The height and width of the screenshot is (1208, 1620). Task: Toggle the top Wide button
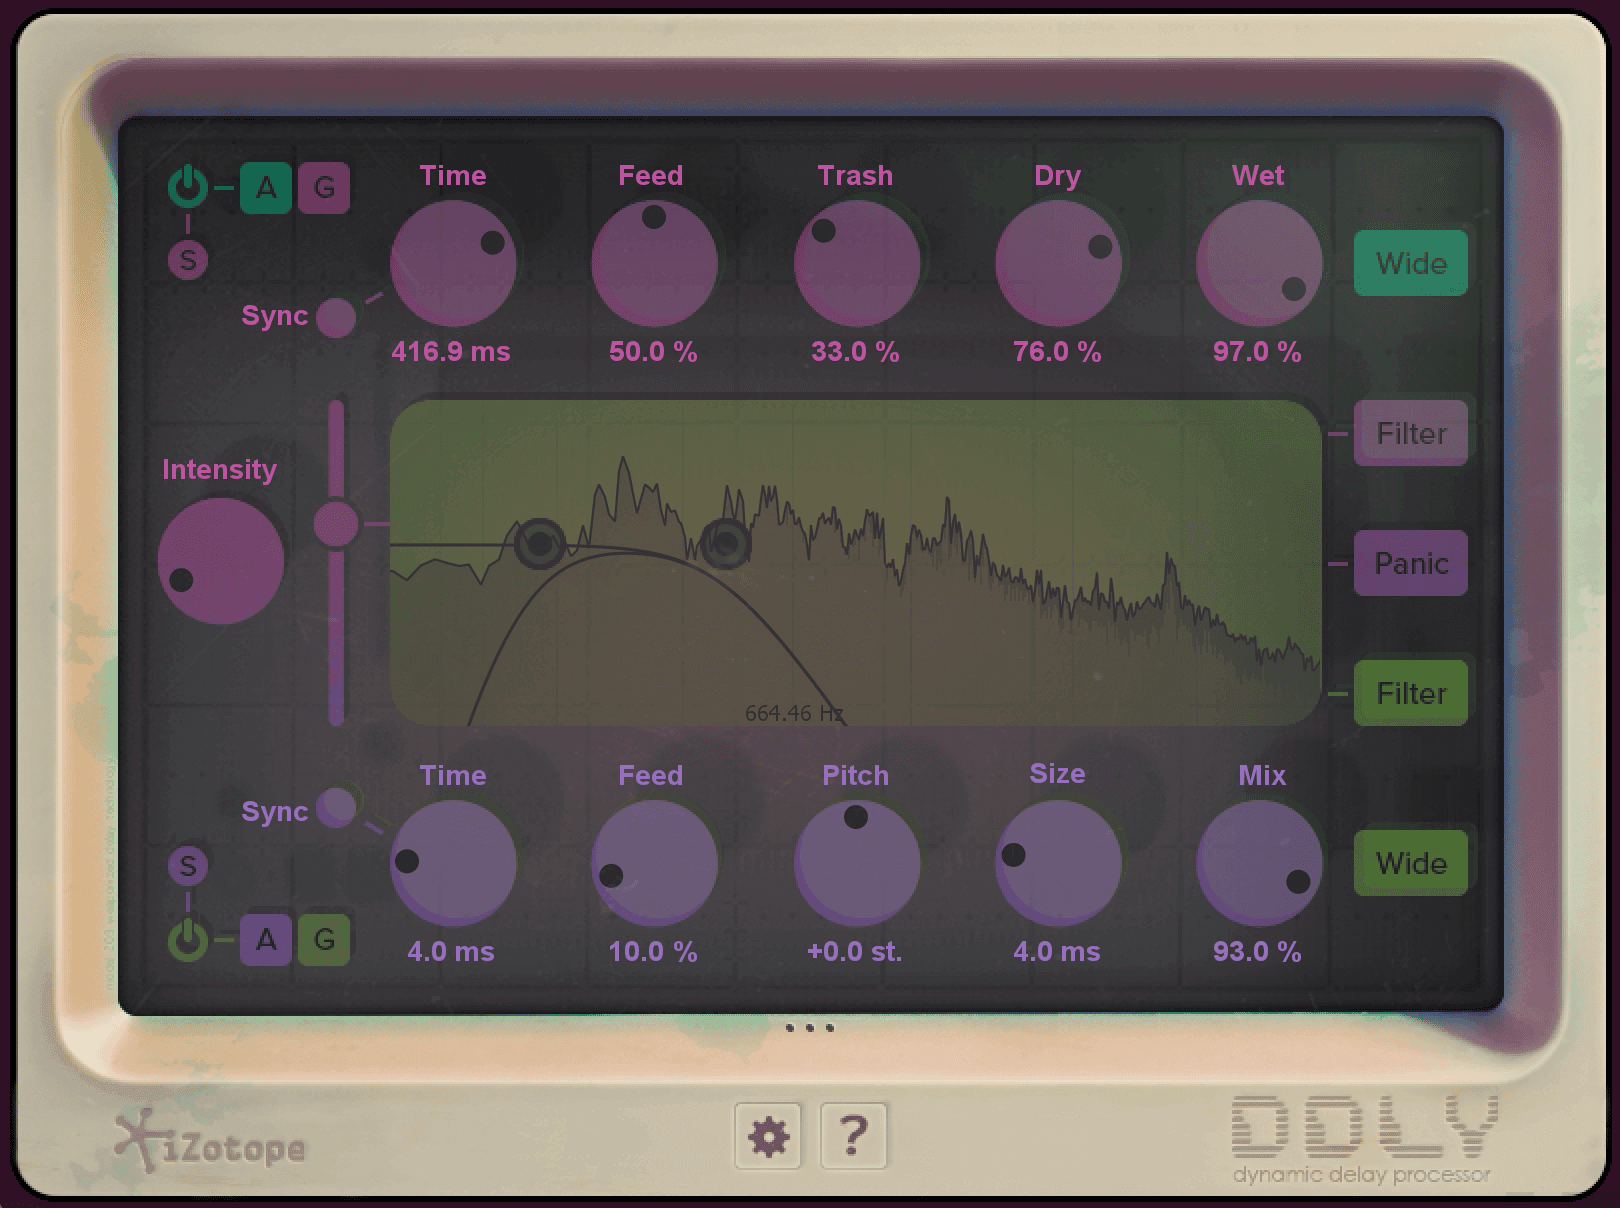click(1411, 263)
